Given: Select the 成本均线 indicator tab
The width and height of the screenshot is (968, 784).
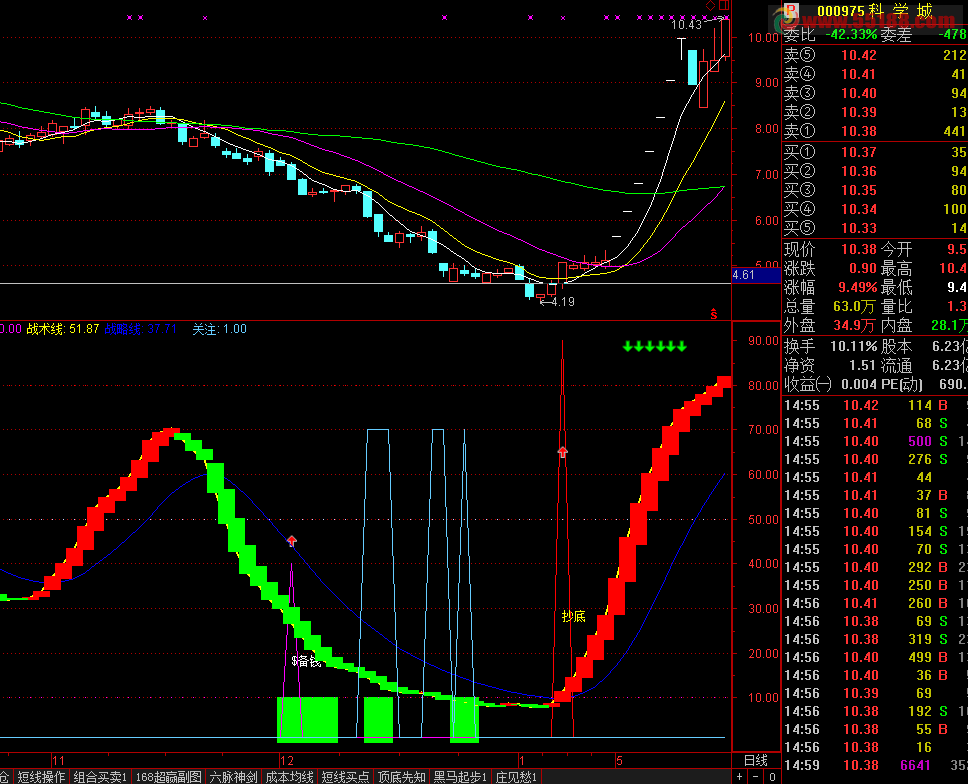Looking at the screenshot, I should pos(289,776).
